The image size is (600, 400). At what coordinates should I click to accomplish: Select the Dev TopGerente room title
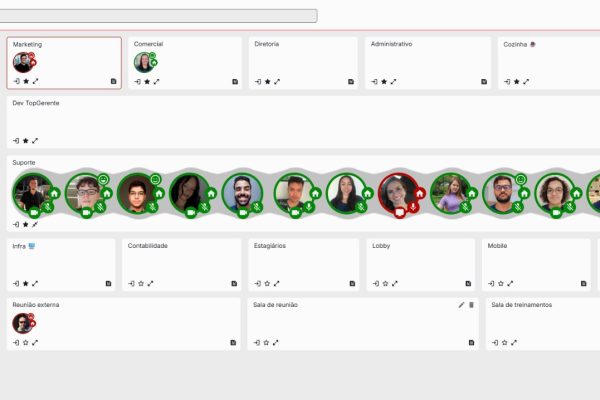click(36, 103)
